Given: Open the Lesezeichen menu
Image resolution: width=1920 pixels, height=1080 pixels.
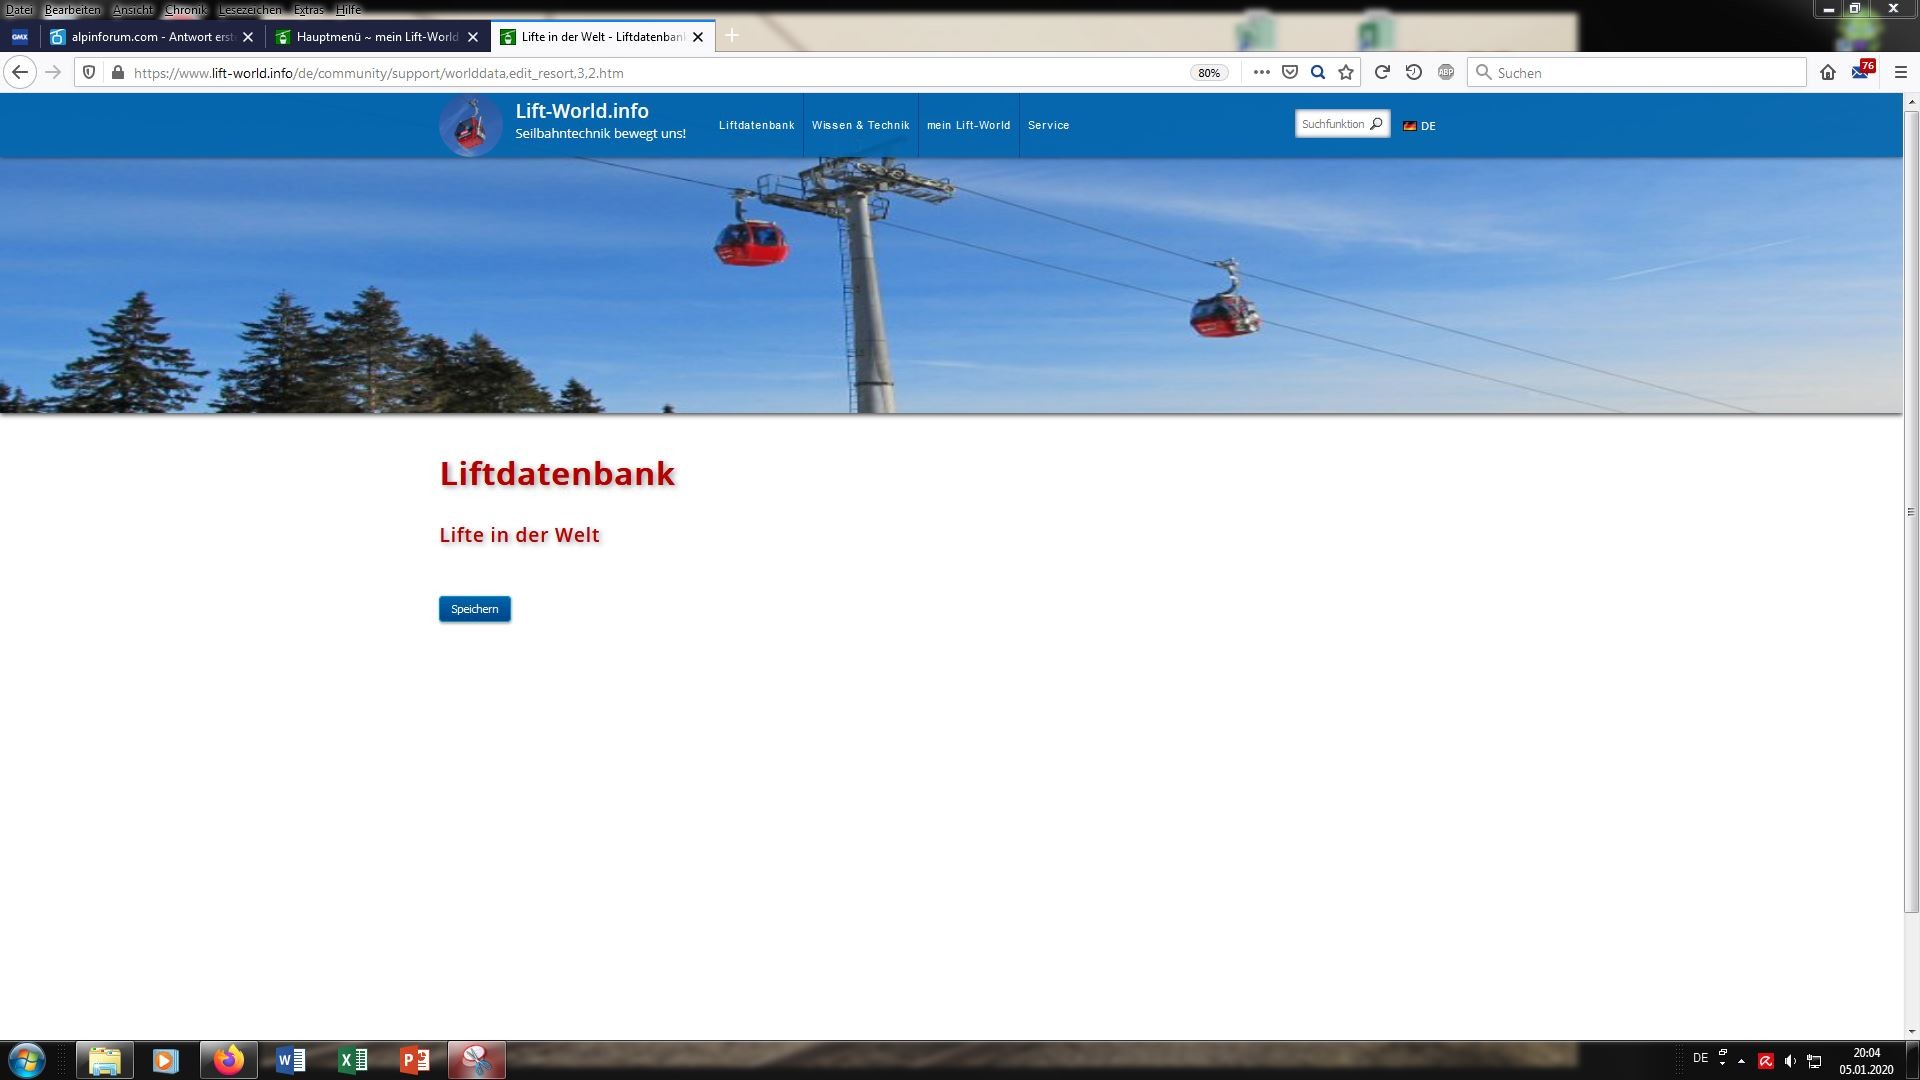Looking at the screenshot, I should point(251,9).
